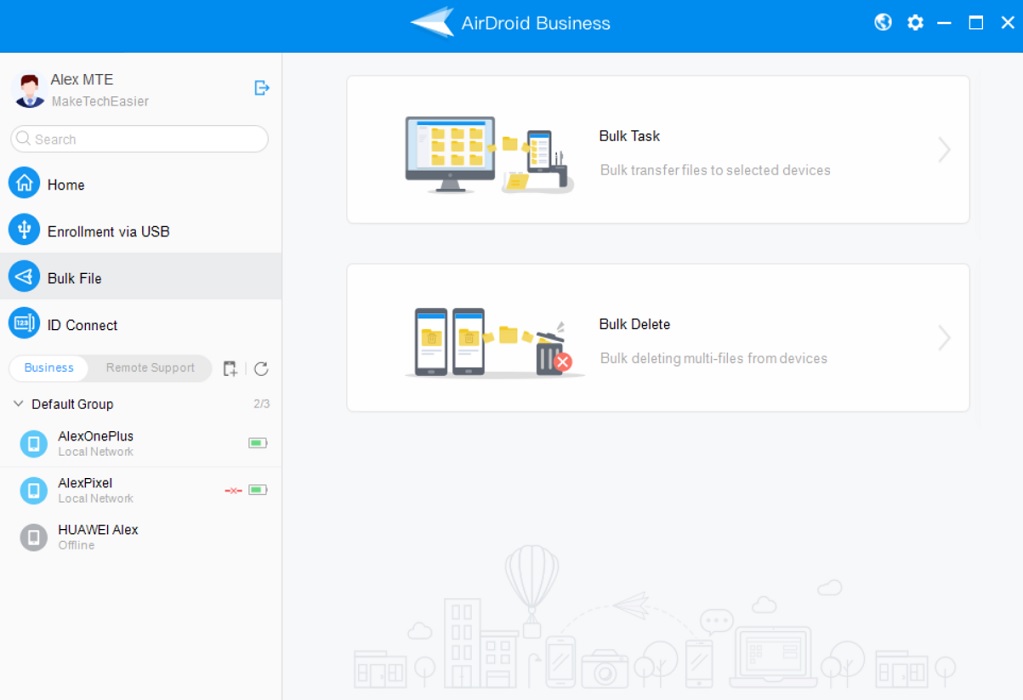Select the Home icon in the sidebar
Screen dimensions: 1023x700
click(x=24, y=183)
